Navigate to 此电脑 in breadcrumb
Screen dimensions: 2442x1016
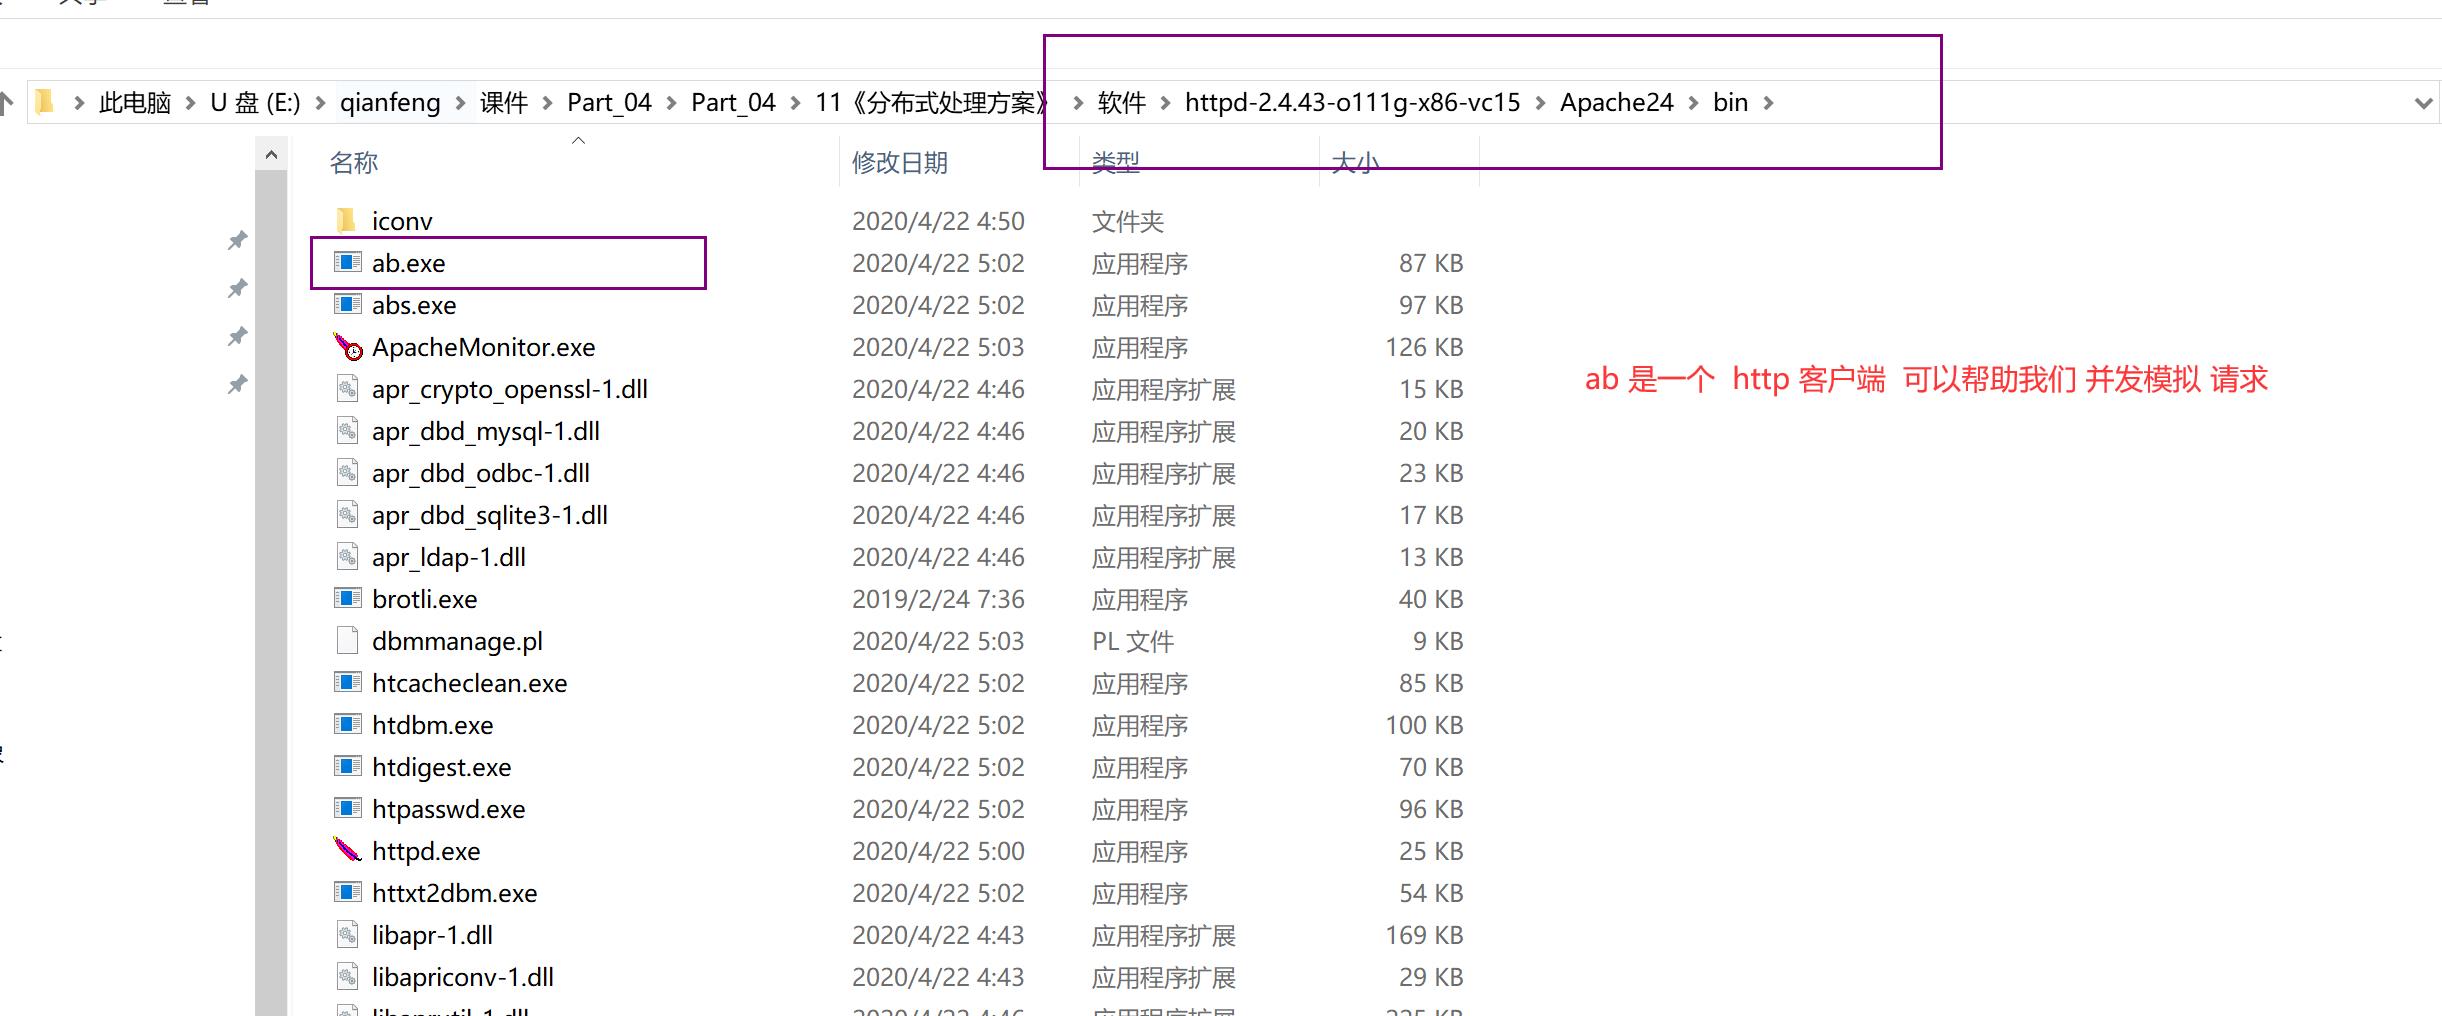pyautogui.click(x=135, y=102)
